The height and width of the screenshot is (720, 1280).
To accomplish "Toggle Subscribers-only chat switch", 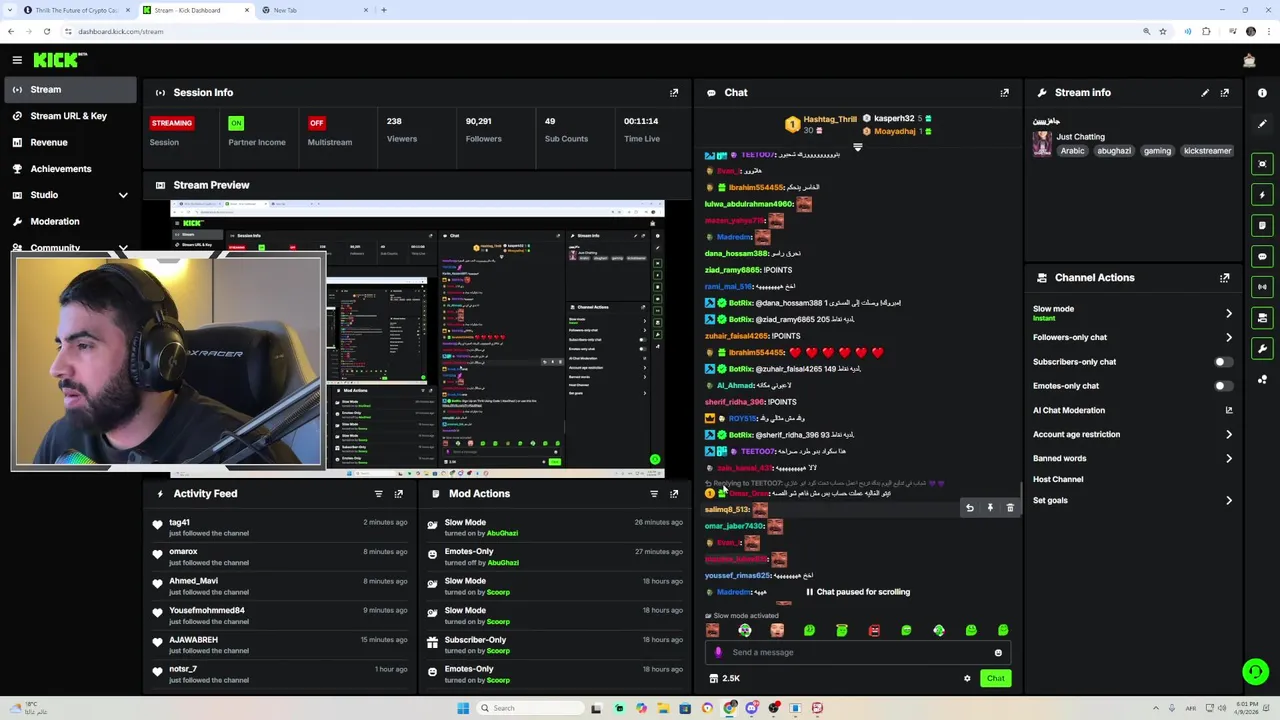I will (x=1223, y=362).
